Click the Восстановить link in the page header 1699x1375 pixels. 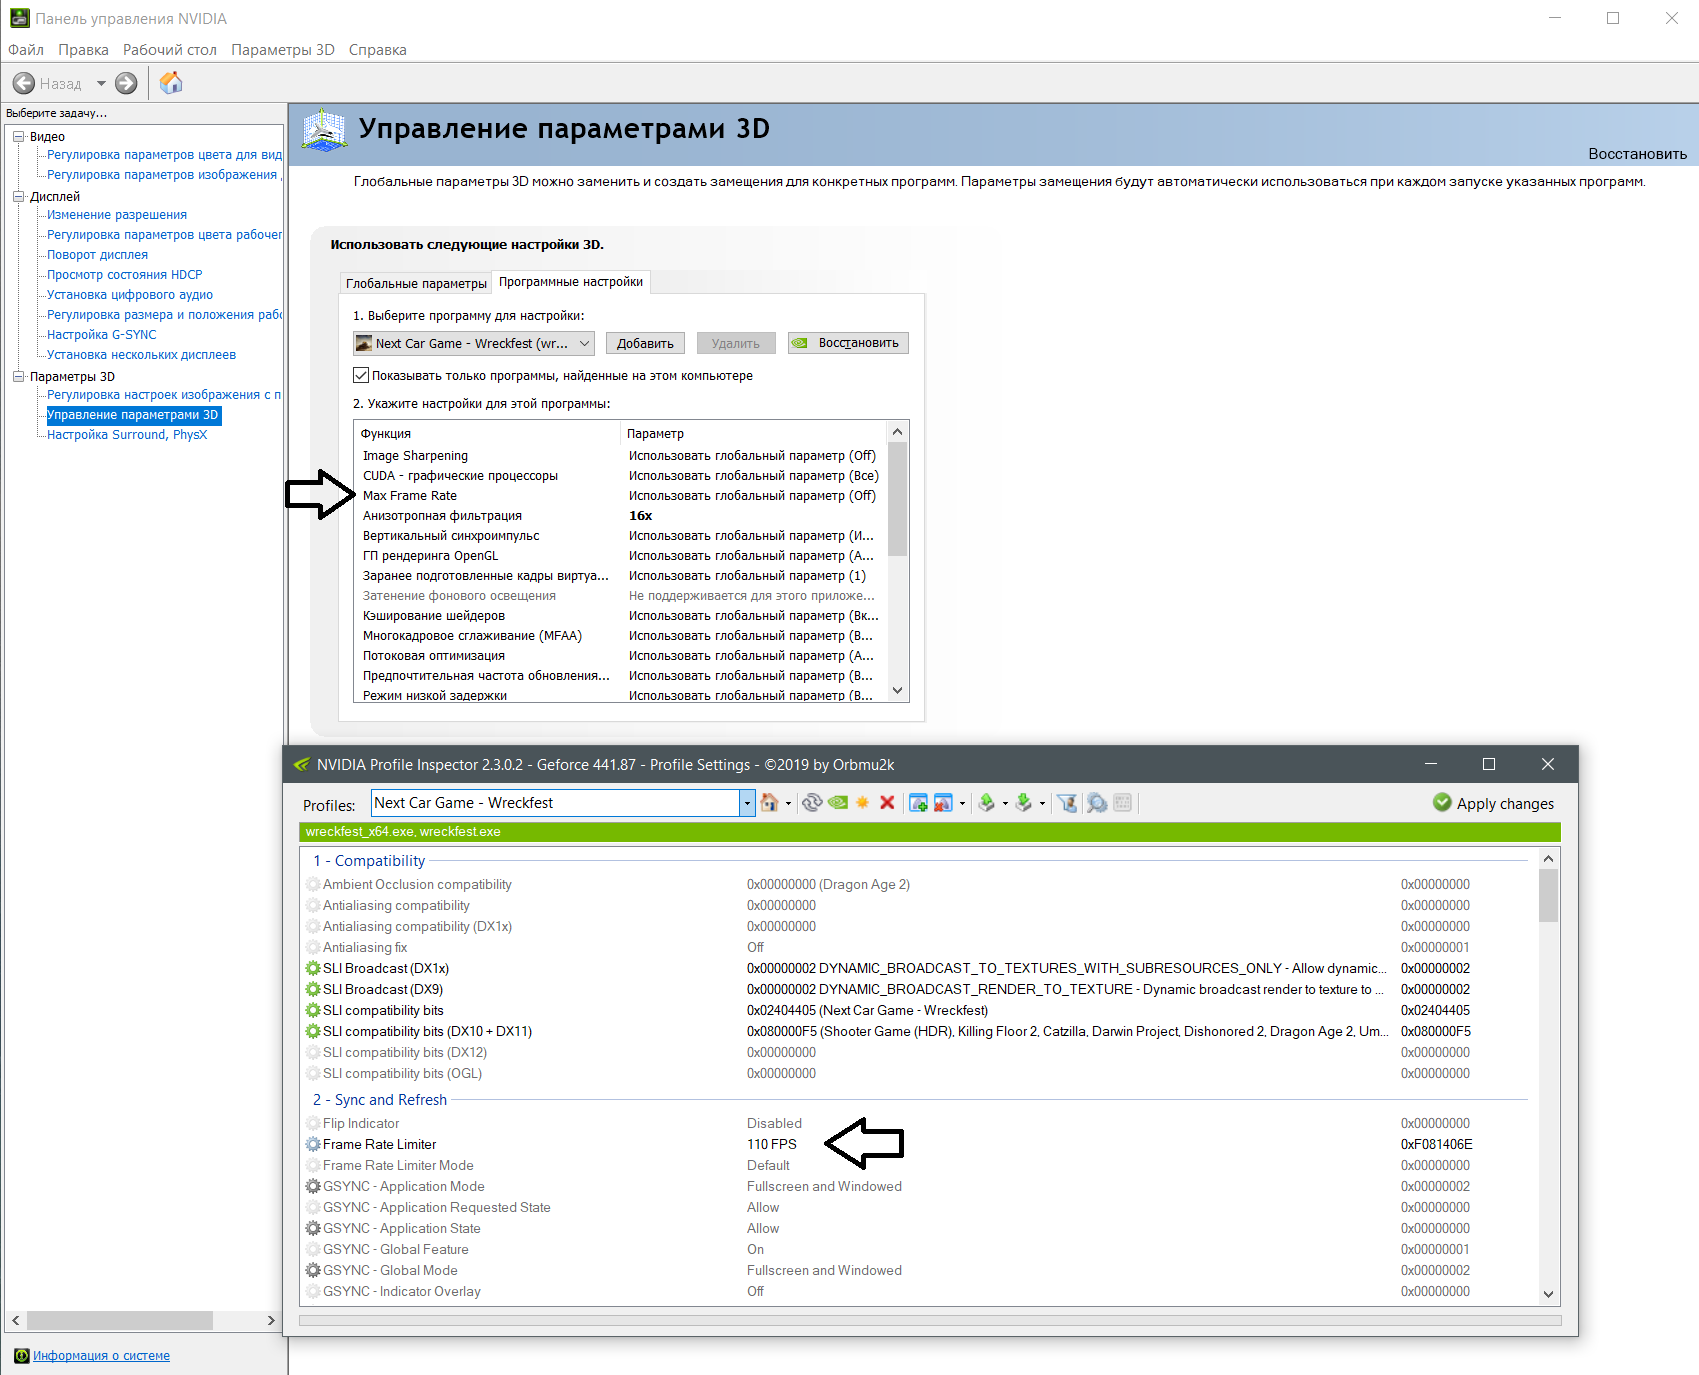[x=1637, y=154]
